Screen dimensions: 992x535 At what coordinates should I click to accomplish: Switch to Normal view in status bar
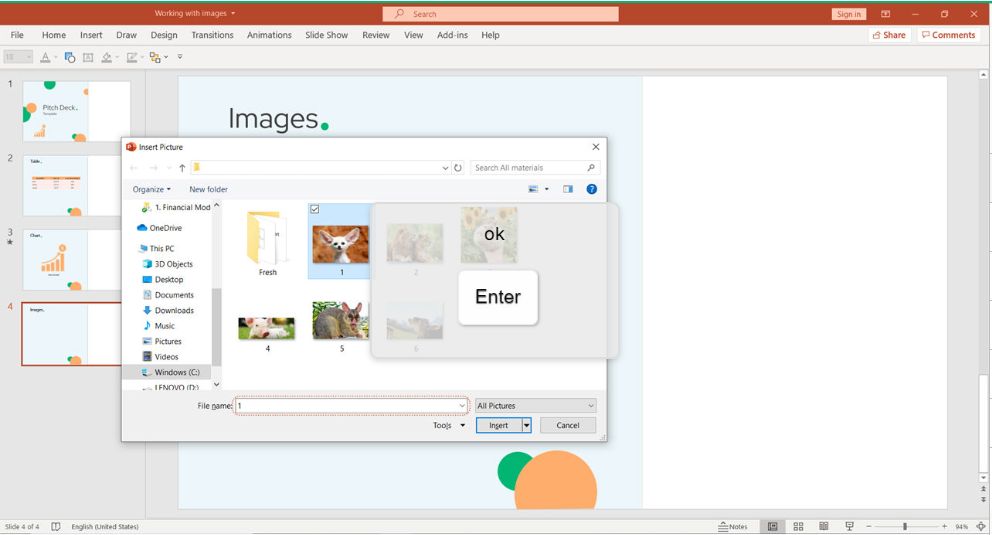tap(772, 526)
